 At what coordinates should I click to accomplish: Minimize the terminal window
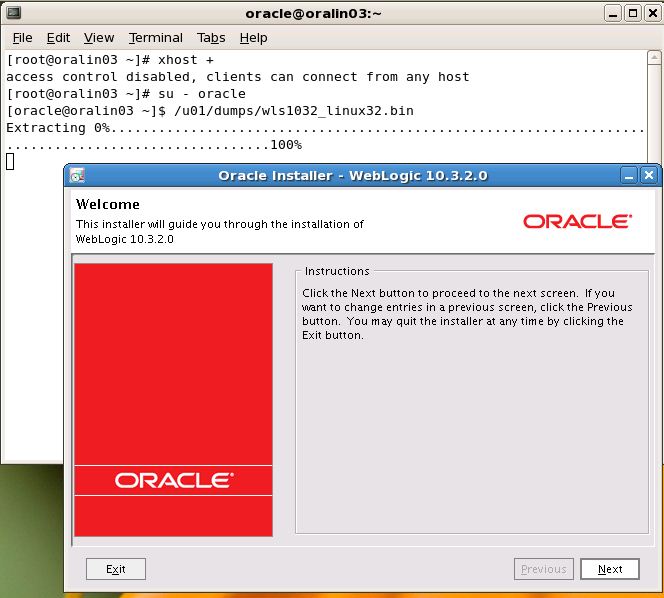[x=612, y=14]
